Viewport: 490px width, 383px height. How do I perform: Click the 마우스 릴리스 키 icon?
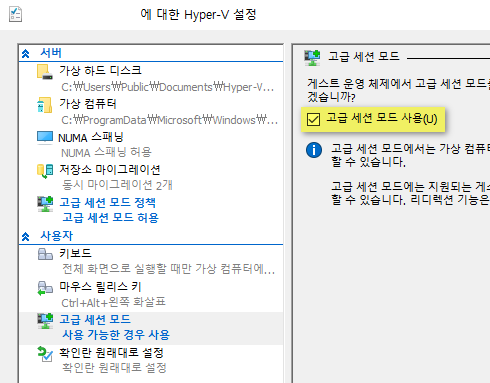(45, 288)
